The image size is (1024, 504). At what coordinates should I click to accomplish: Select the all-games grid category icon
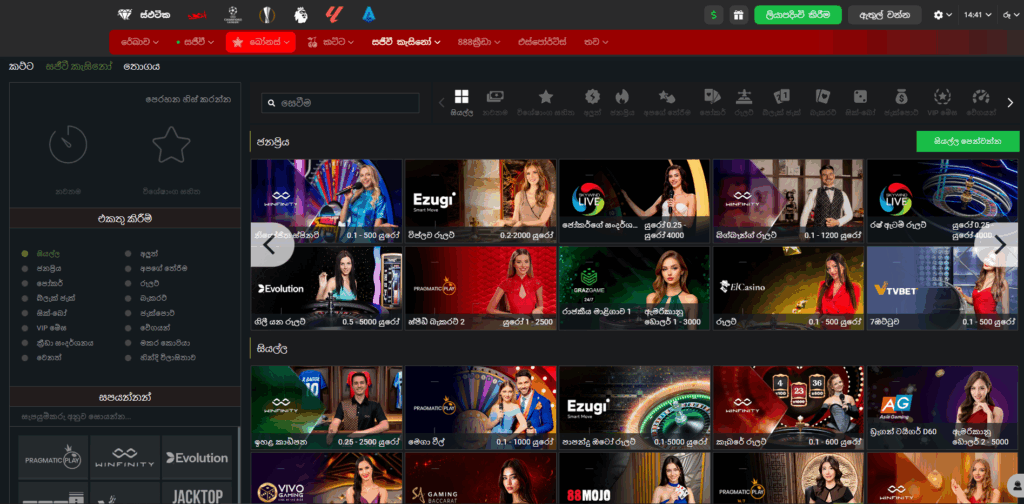click(462, 97)
